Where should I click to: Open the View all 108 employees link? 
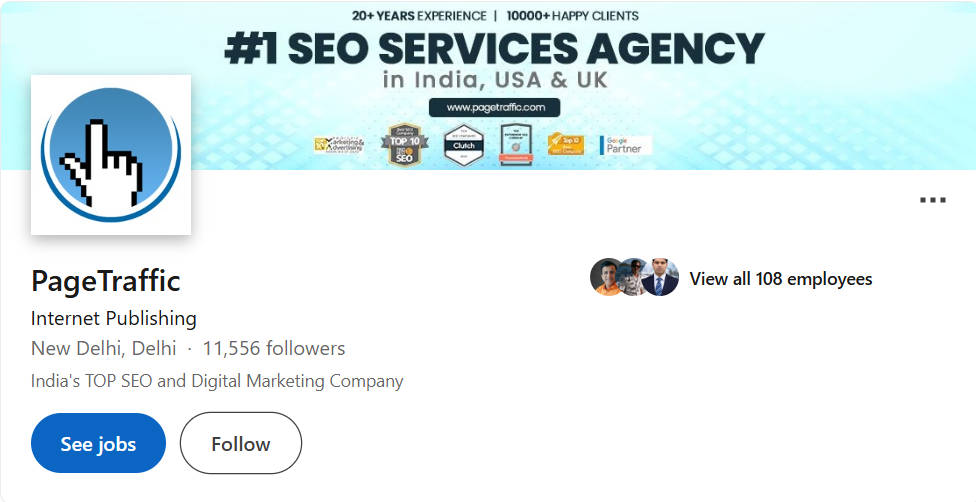(781, 279)
